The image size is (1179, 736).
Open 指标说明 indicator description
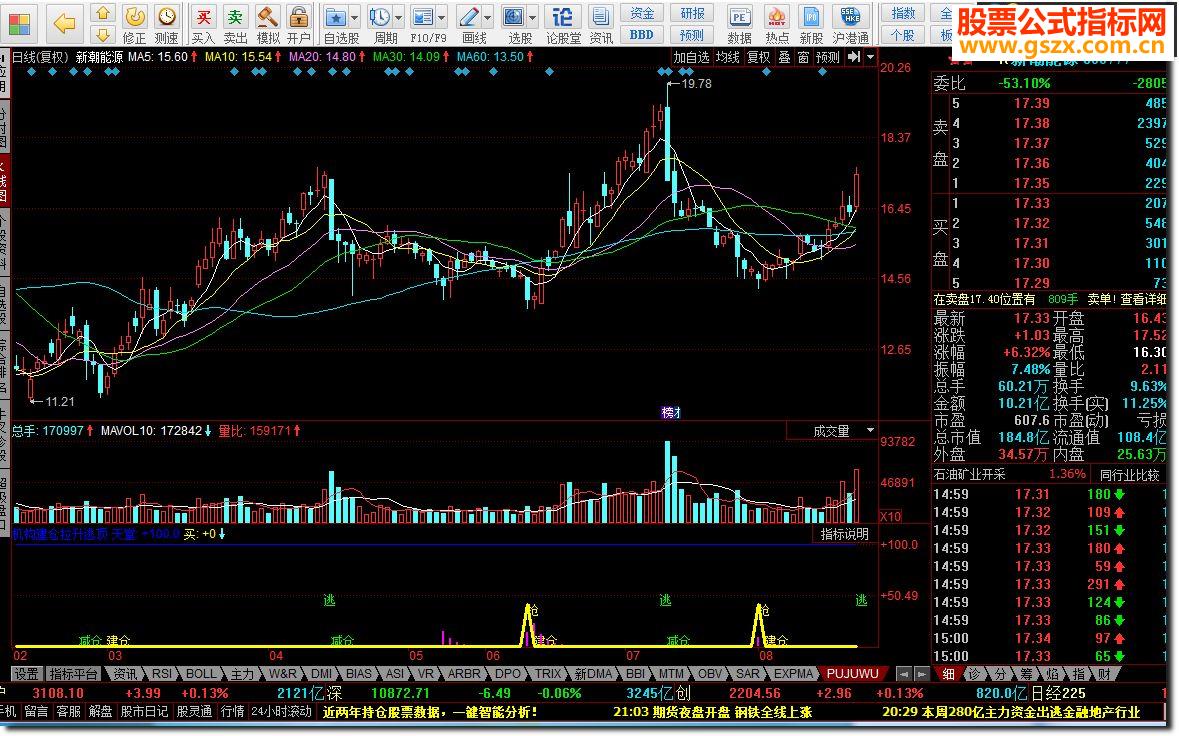pyautogui.click(x=844, y=534)
